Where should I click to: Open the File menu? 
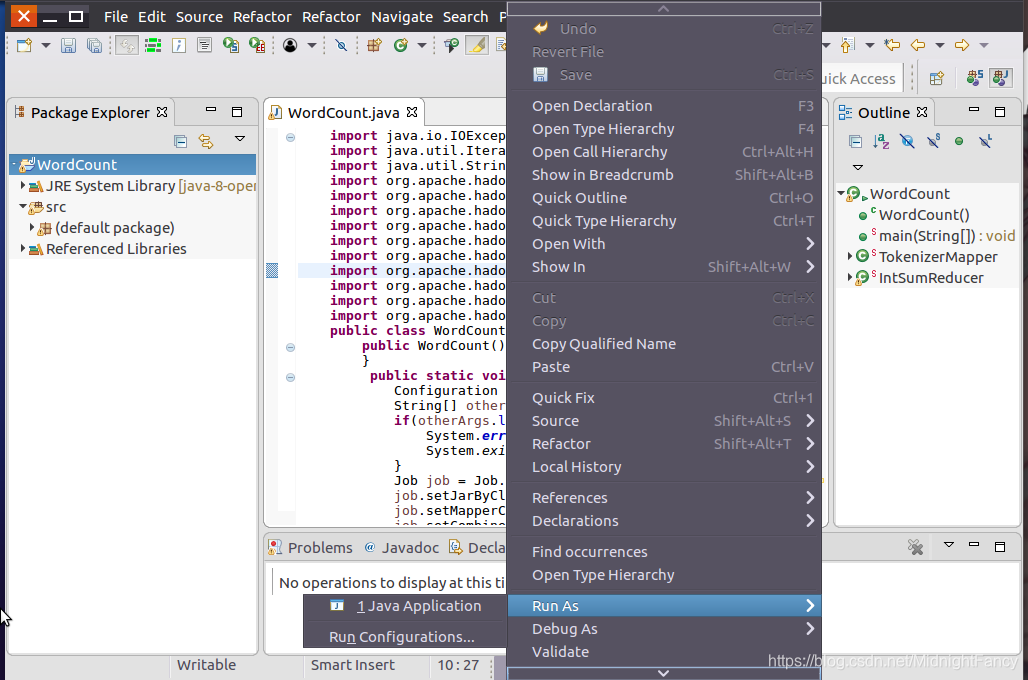pos(116,16)
